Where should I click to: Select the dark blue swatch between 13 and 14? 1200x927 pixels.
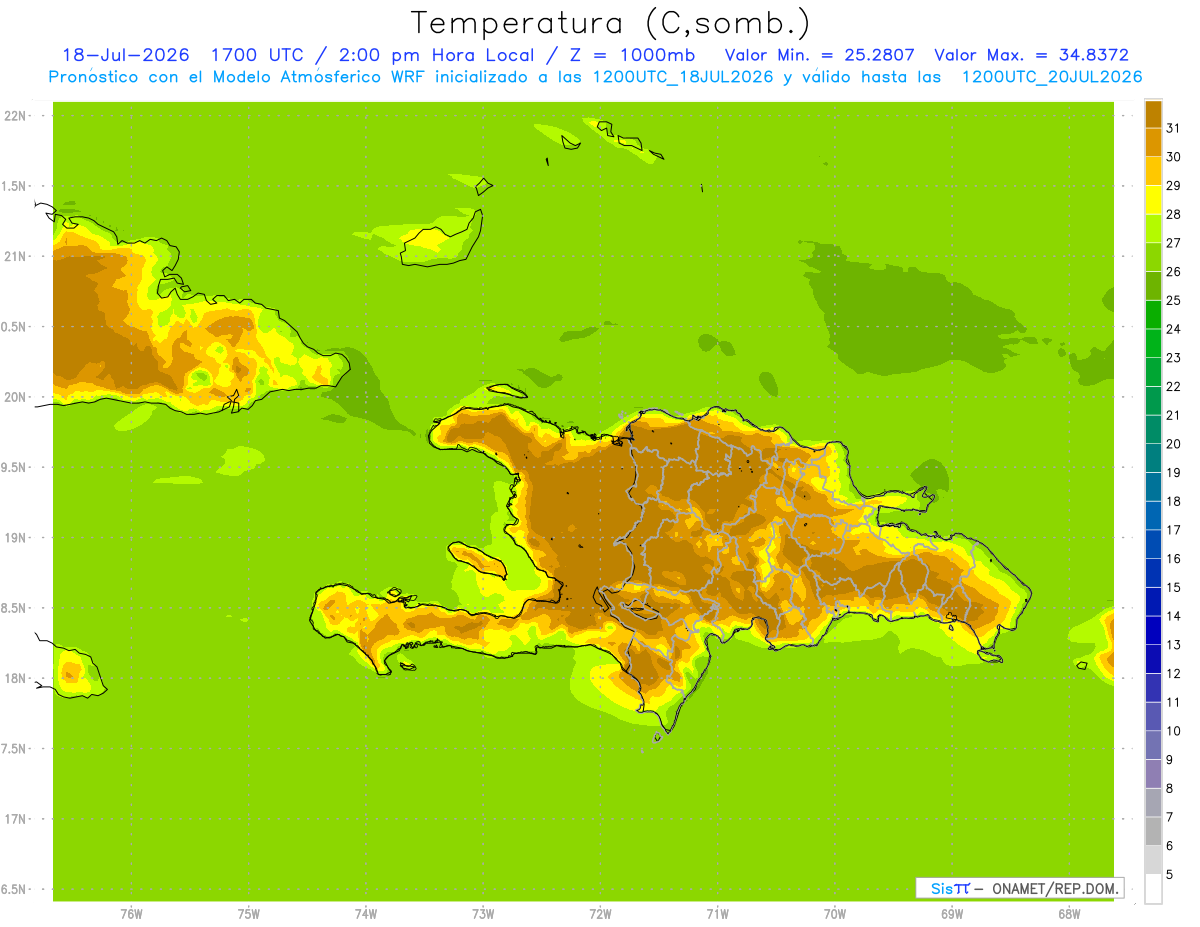(1153, 630)
